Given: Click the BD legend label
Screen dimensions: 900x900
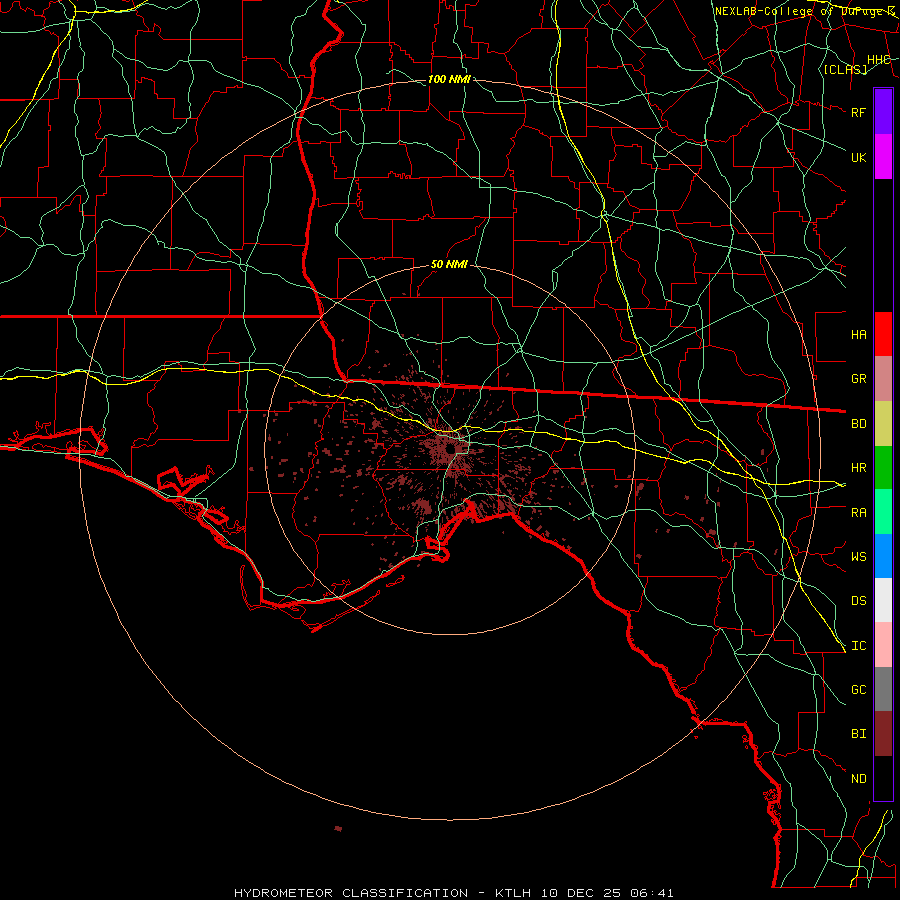Looking at the screenshot, I should tap(859, 424).
